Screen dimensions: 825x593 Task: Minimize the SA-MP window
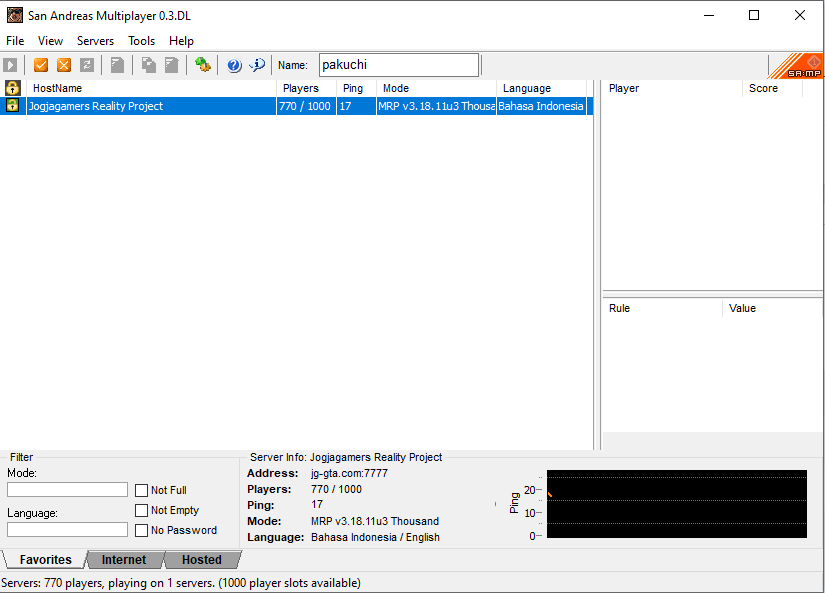pos(709,15)
